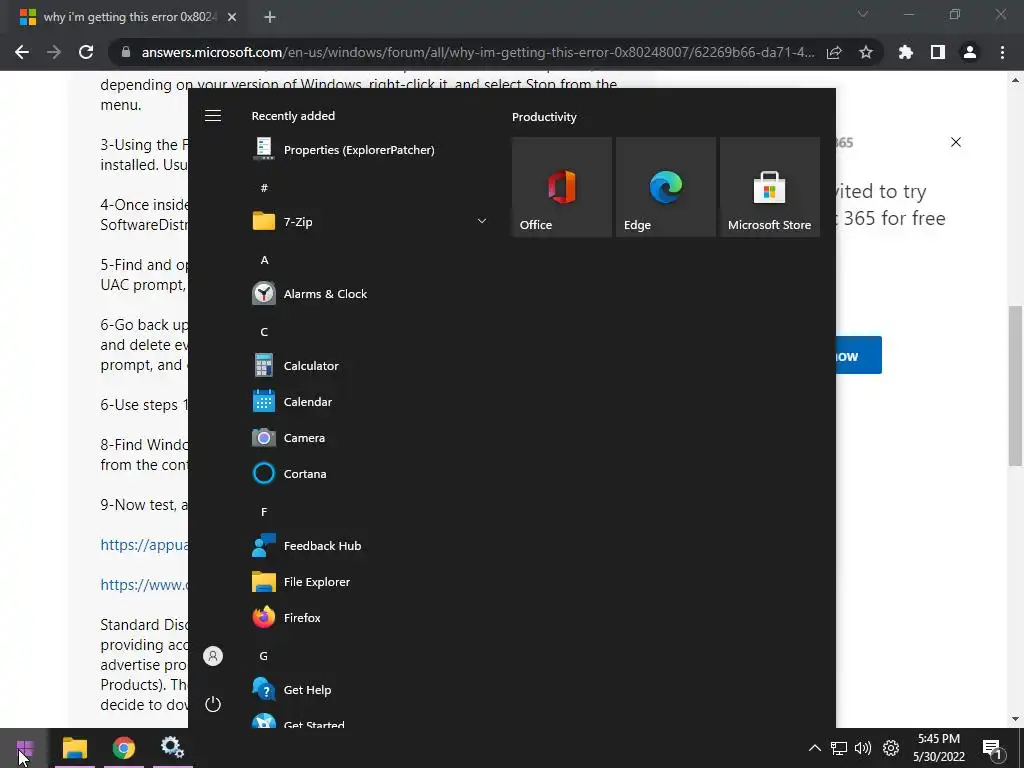Dismiss the Microsoft 365 promo panel

tap(956, 142)
